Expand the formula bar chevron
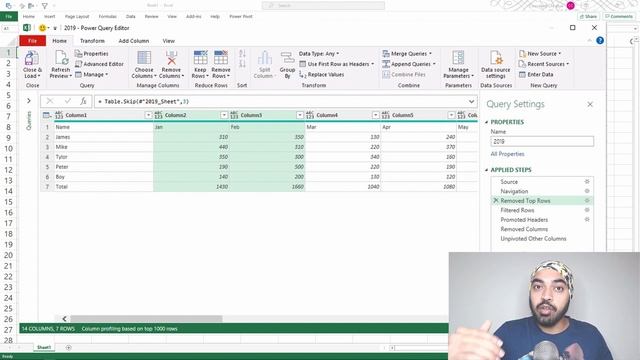This screenshot has height=360, width=640. pyautogui.click(x=471, y=101)
